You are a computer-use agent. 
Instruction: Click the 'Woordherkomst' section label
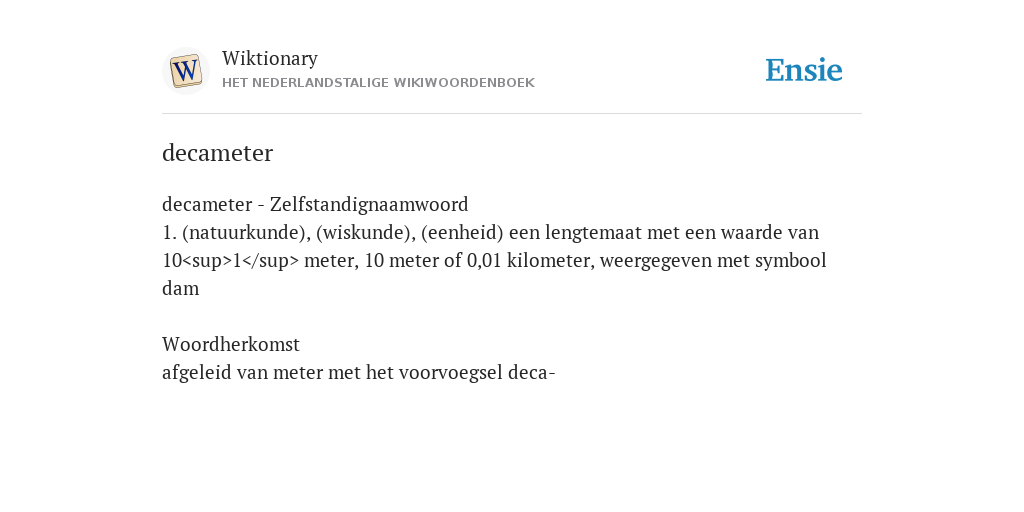coord(231,344)
